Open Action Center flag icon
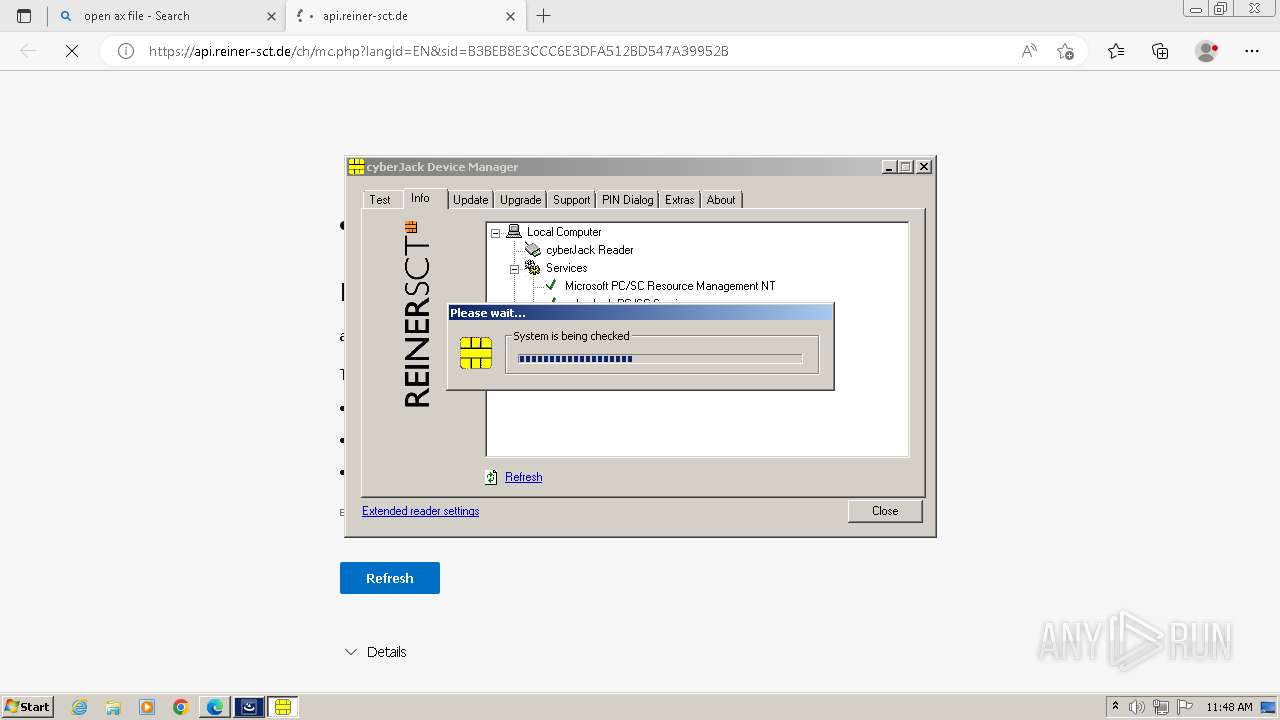This screenshot has height=720, width=1280. (1185, 707)
